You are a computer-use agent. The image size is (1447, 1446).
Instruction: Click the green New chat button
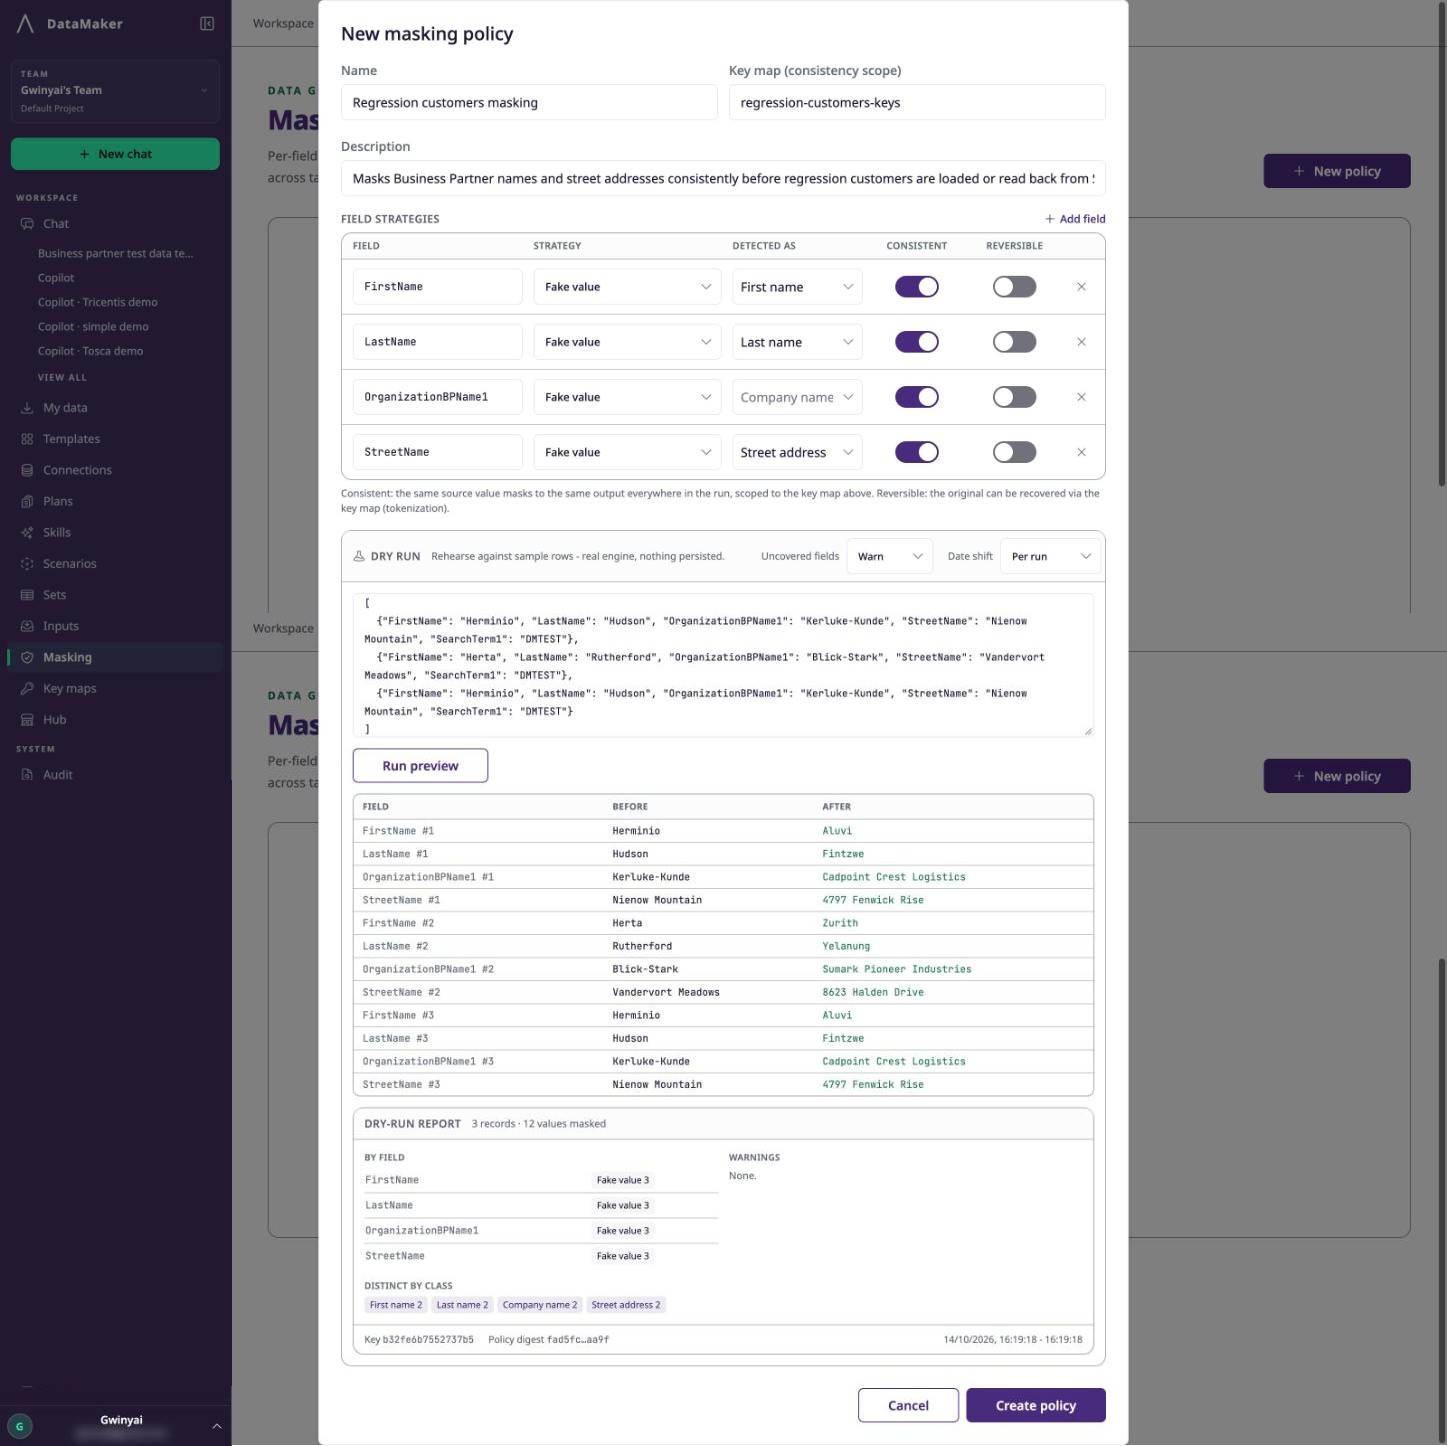(115, 154)
